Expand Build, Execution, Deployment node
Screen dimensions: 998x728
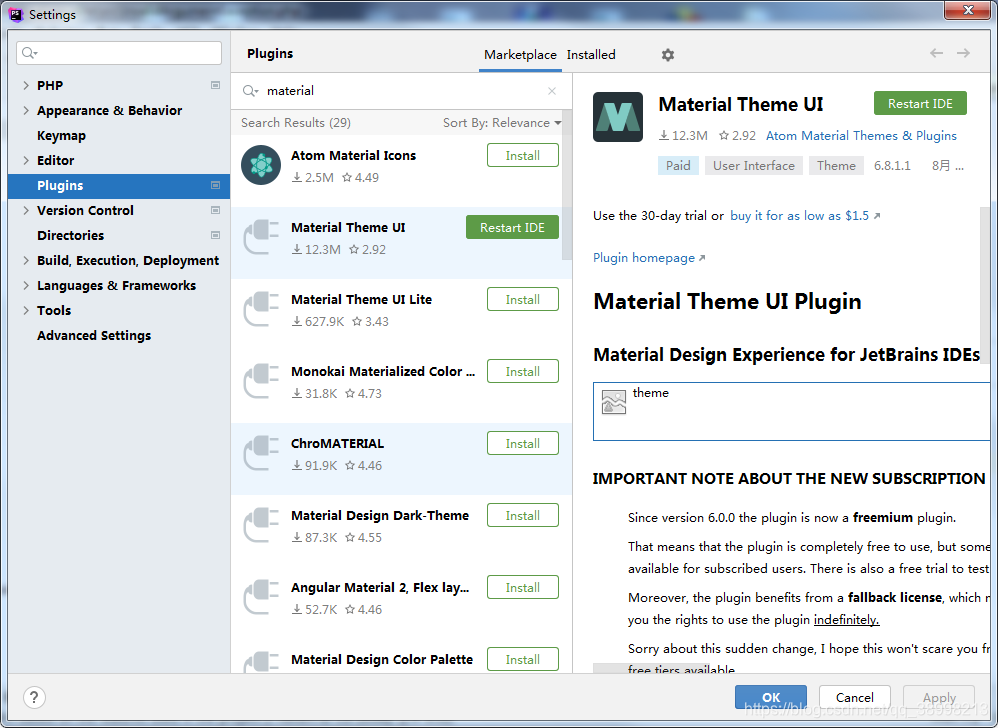pyautogui.click(x=26, y=260)
